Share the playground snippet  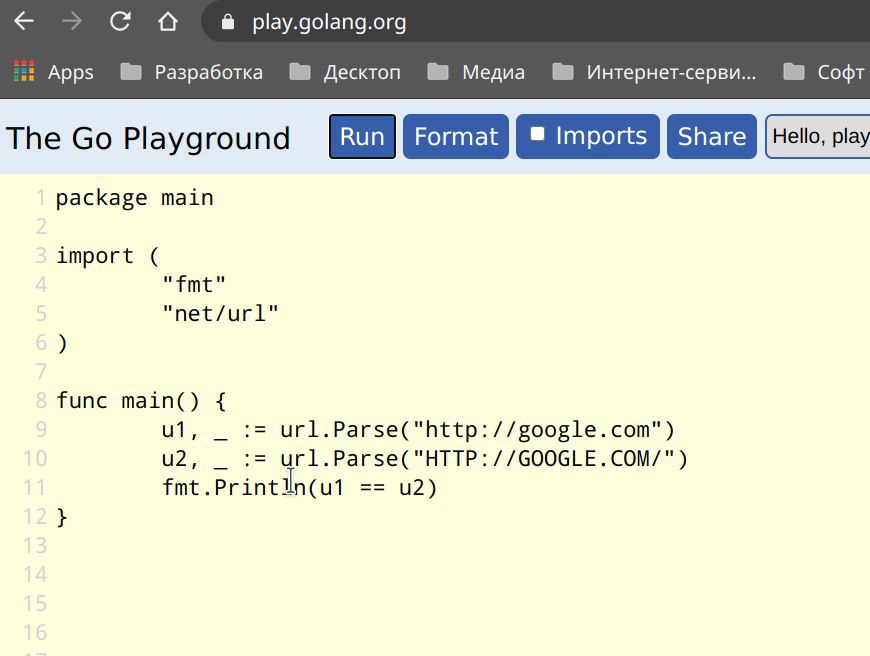pyautogui.click(x=712, y=137)
